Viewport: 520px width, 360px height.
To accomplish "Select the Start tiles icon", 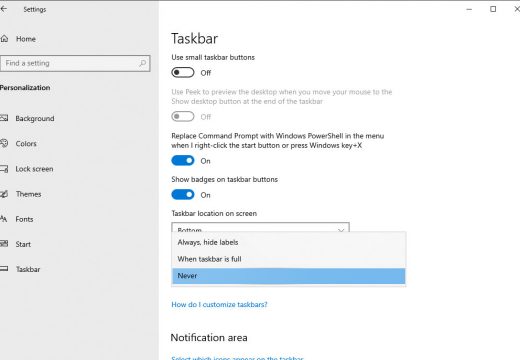I will pos(4,244).
